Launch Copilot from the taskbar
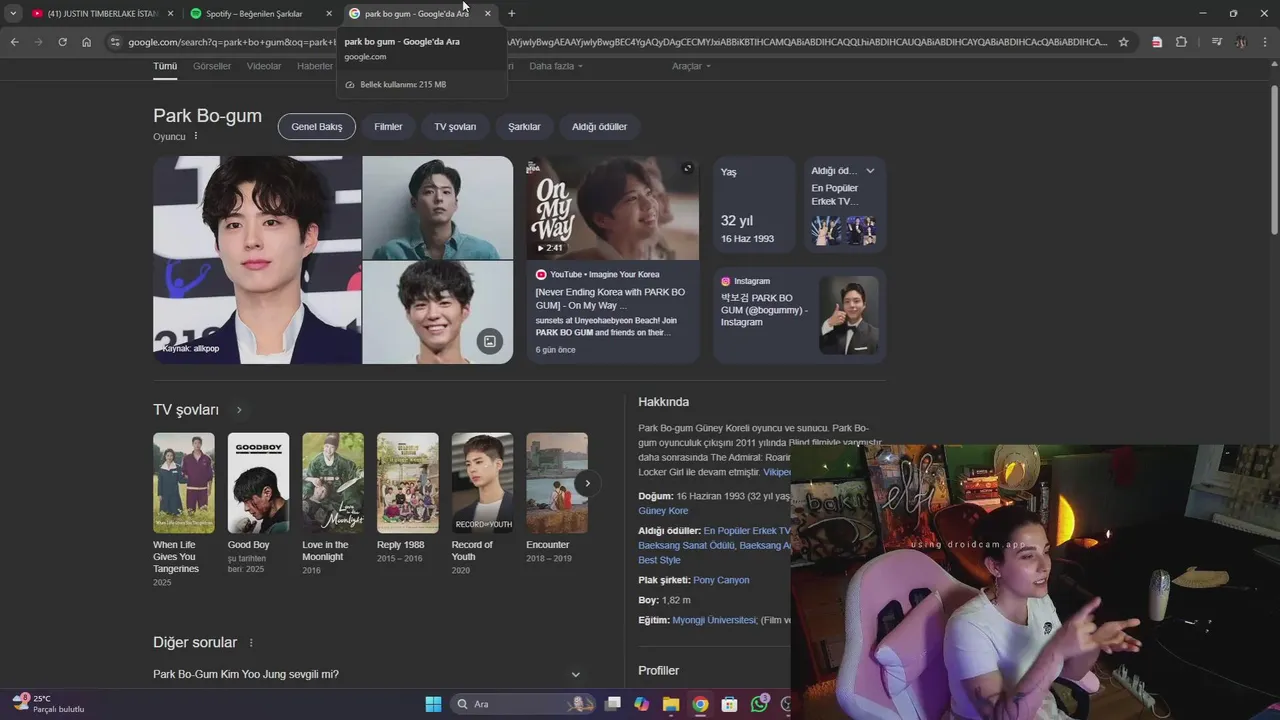The width and height of the screenshot is (1280, 720). click(x=642, y=704)
